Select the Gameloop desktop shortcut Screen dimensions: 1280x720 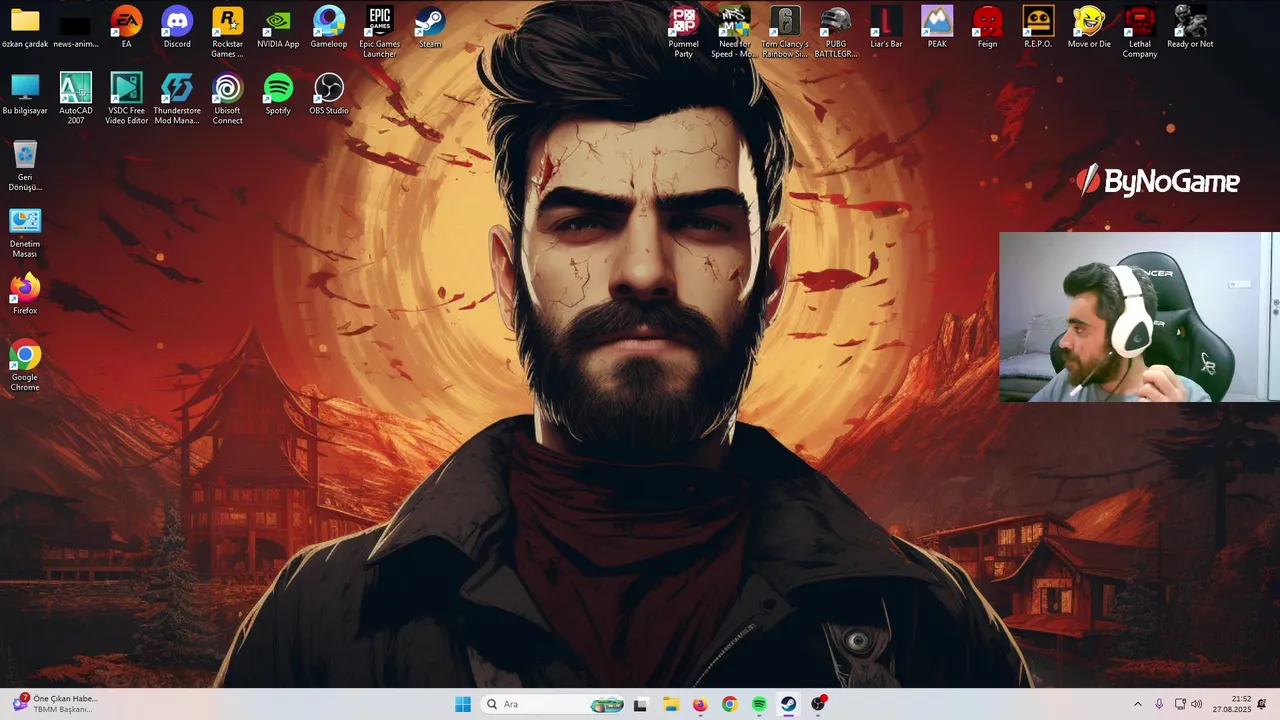329,28
